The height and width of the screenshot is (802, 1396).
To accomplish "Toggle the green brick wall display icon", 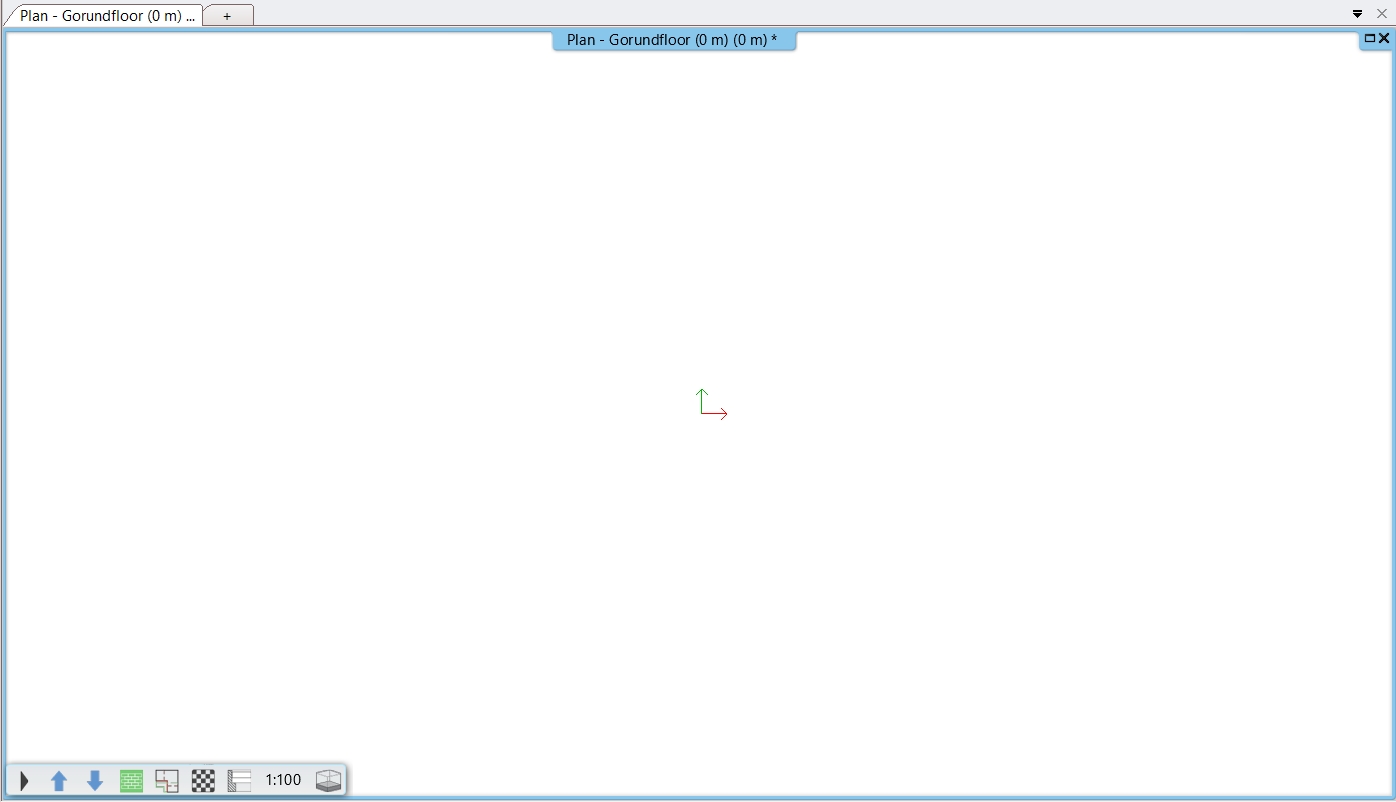I will 131,781.
